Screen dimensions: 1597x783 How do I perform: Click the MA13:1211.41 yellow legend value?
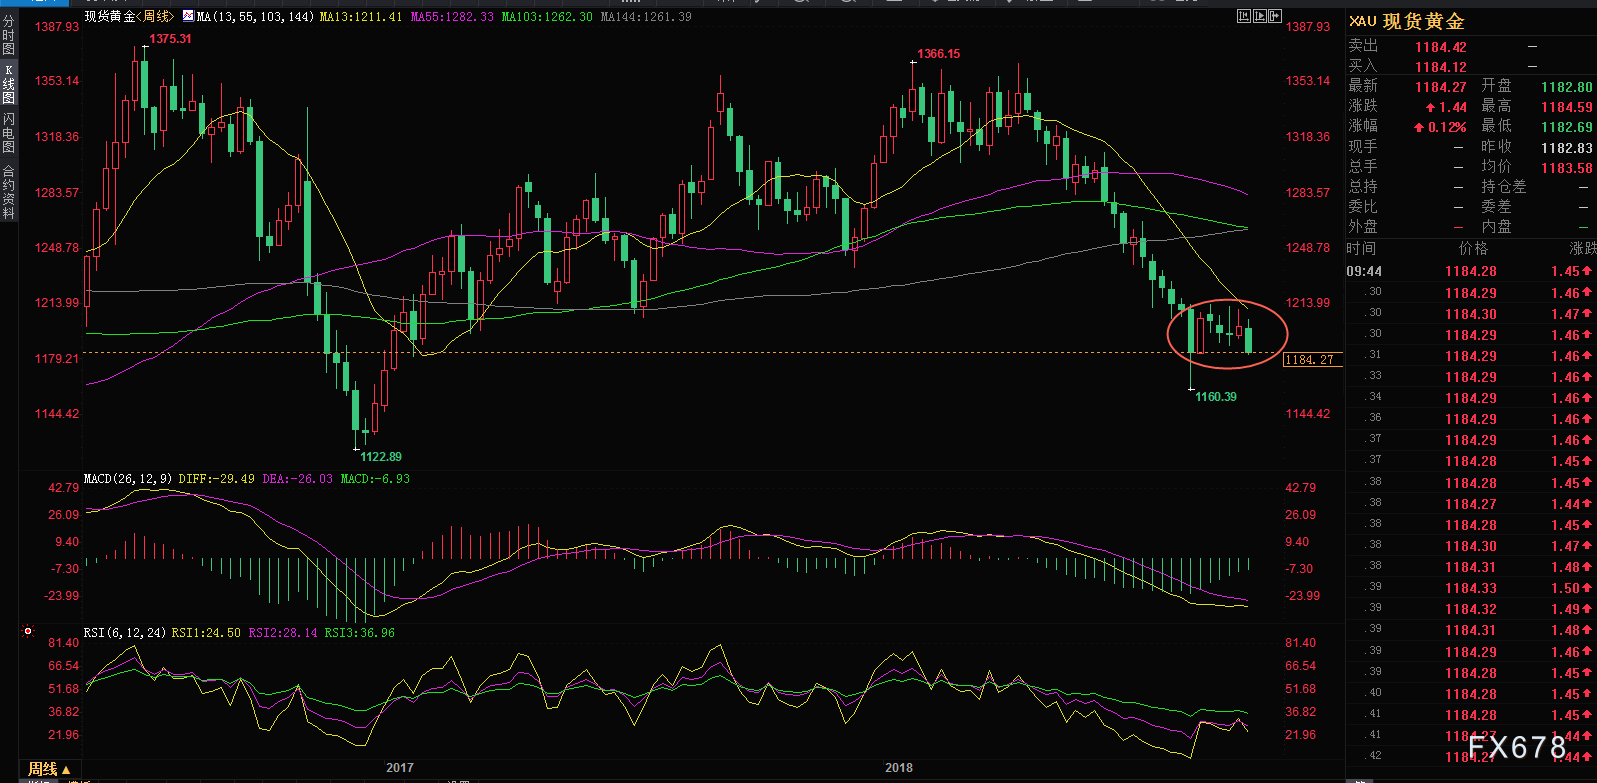coord(361,17)
